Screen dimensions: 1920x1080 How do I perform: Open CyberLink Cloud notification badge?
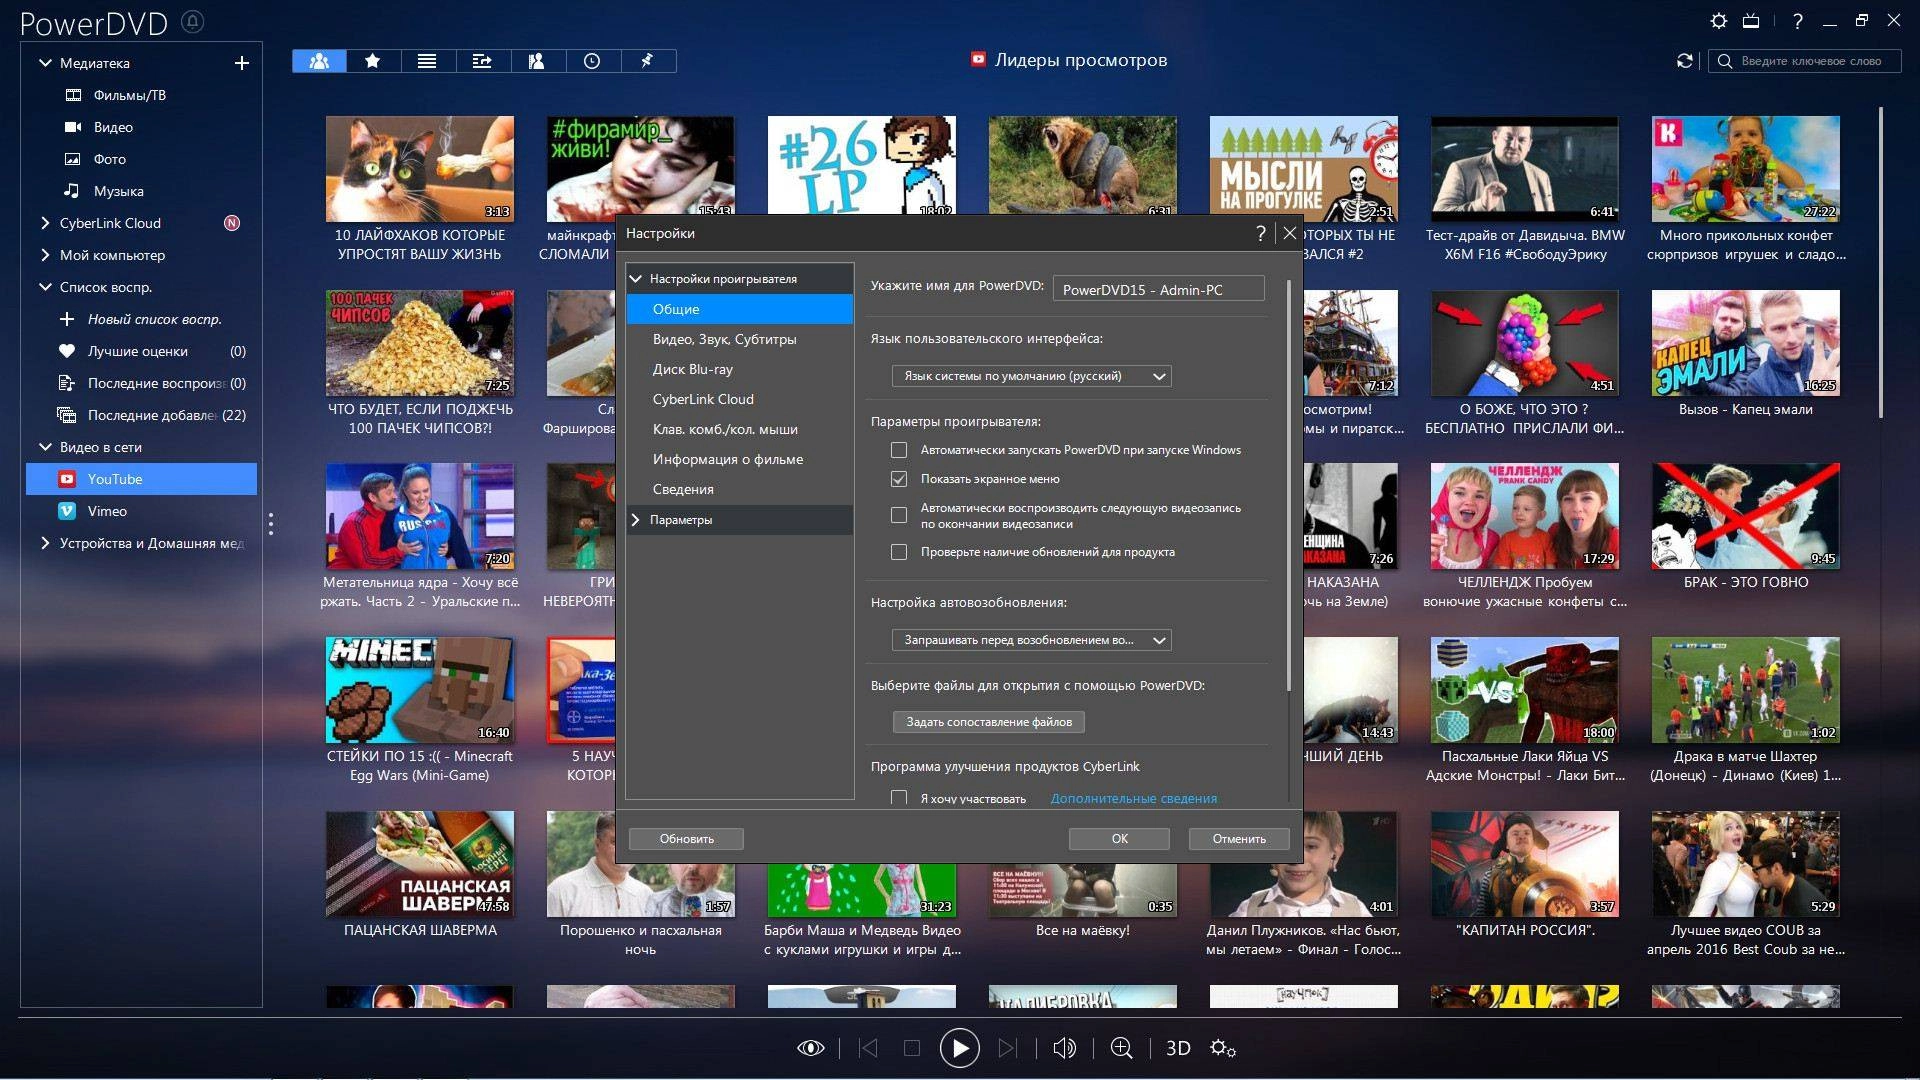[232, 223]
